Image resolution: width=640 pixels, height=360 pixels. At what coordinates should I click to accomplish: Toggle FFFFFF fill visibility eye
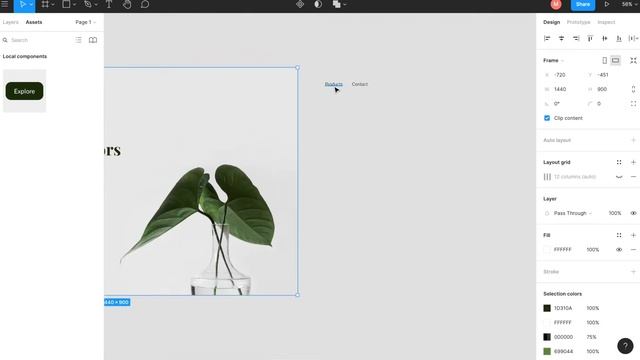tap(619, 249)
